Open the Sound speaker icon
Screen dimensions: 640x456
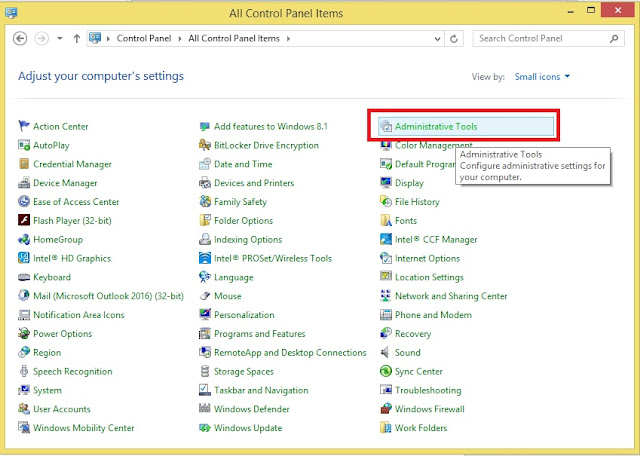pyautogui.click(x=385, y=352)
